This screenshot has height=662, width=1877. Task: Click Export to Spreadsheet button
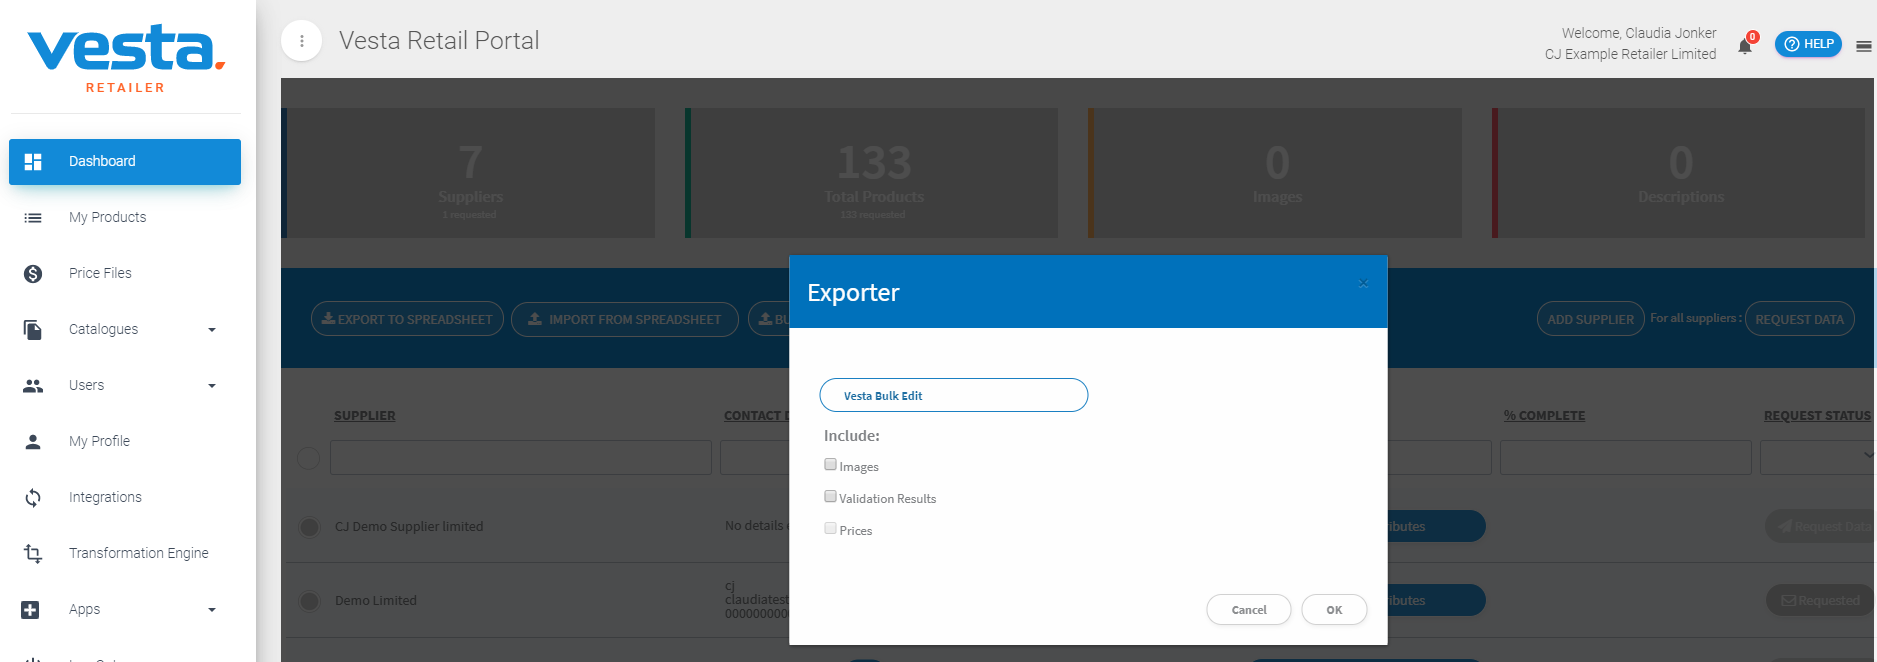407,319
